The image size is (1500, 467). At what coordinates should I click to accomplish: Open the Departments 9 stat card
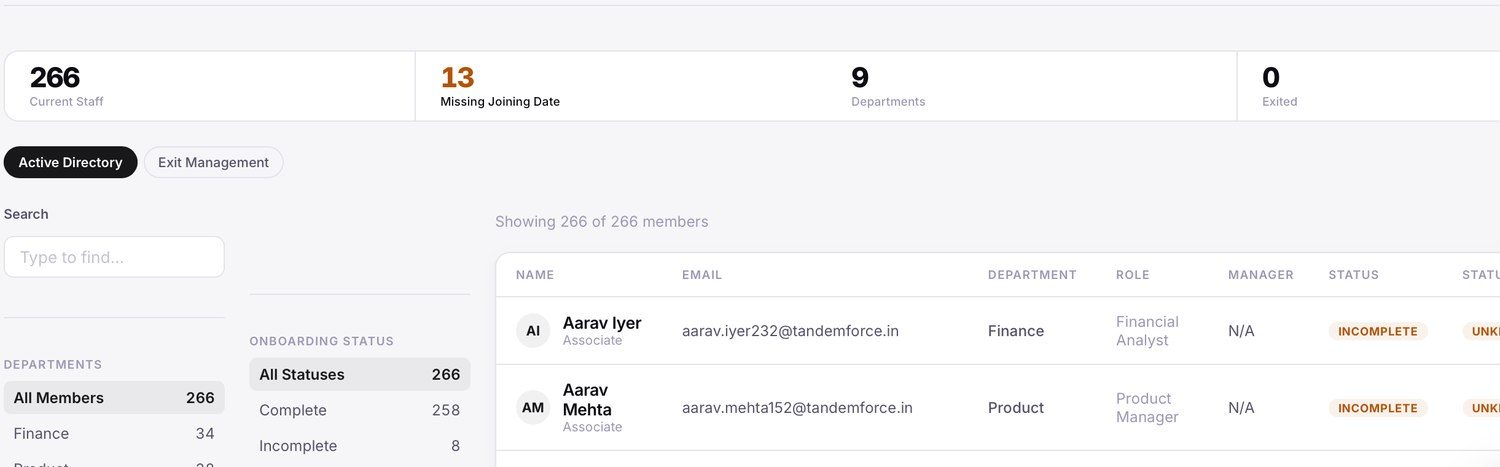coord(1031,86)
